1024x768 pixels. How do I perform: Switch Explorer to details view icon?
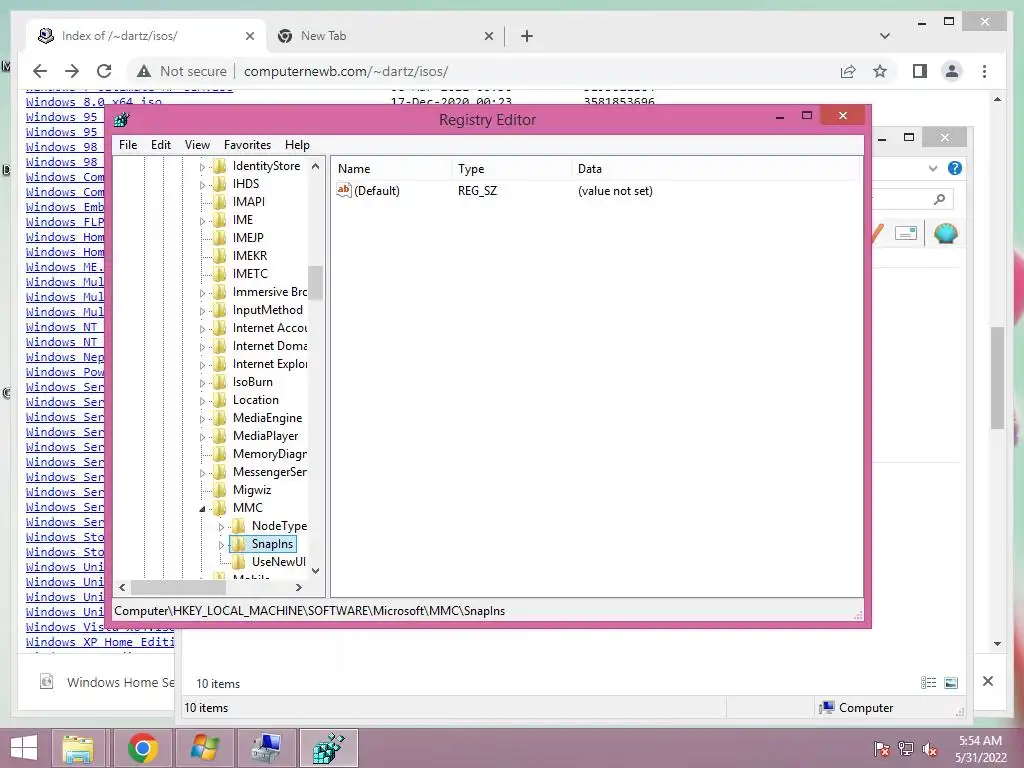(928, 682)
